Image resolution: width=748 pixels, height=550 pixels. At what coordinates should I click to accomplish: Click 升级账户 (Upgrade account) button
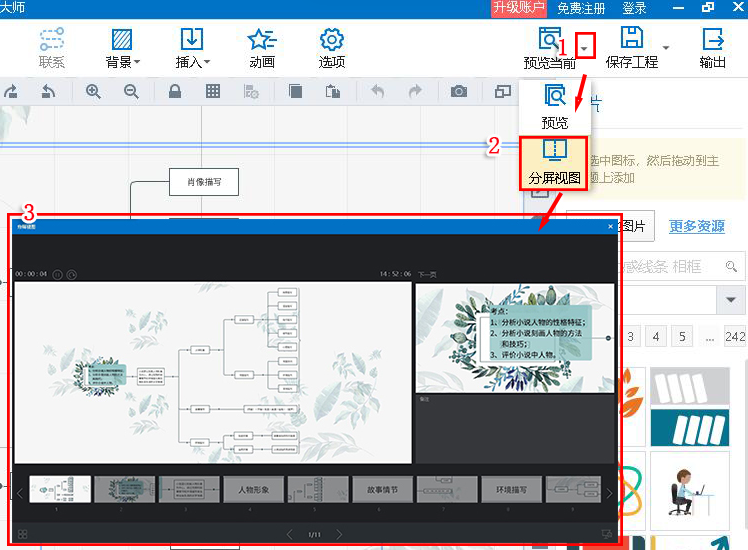[x=518, y=8]
